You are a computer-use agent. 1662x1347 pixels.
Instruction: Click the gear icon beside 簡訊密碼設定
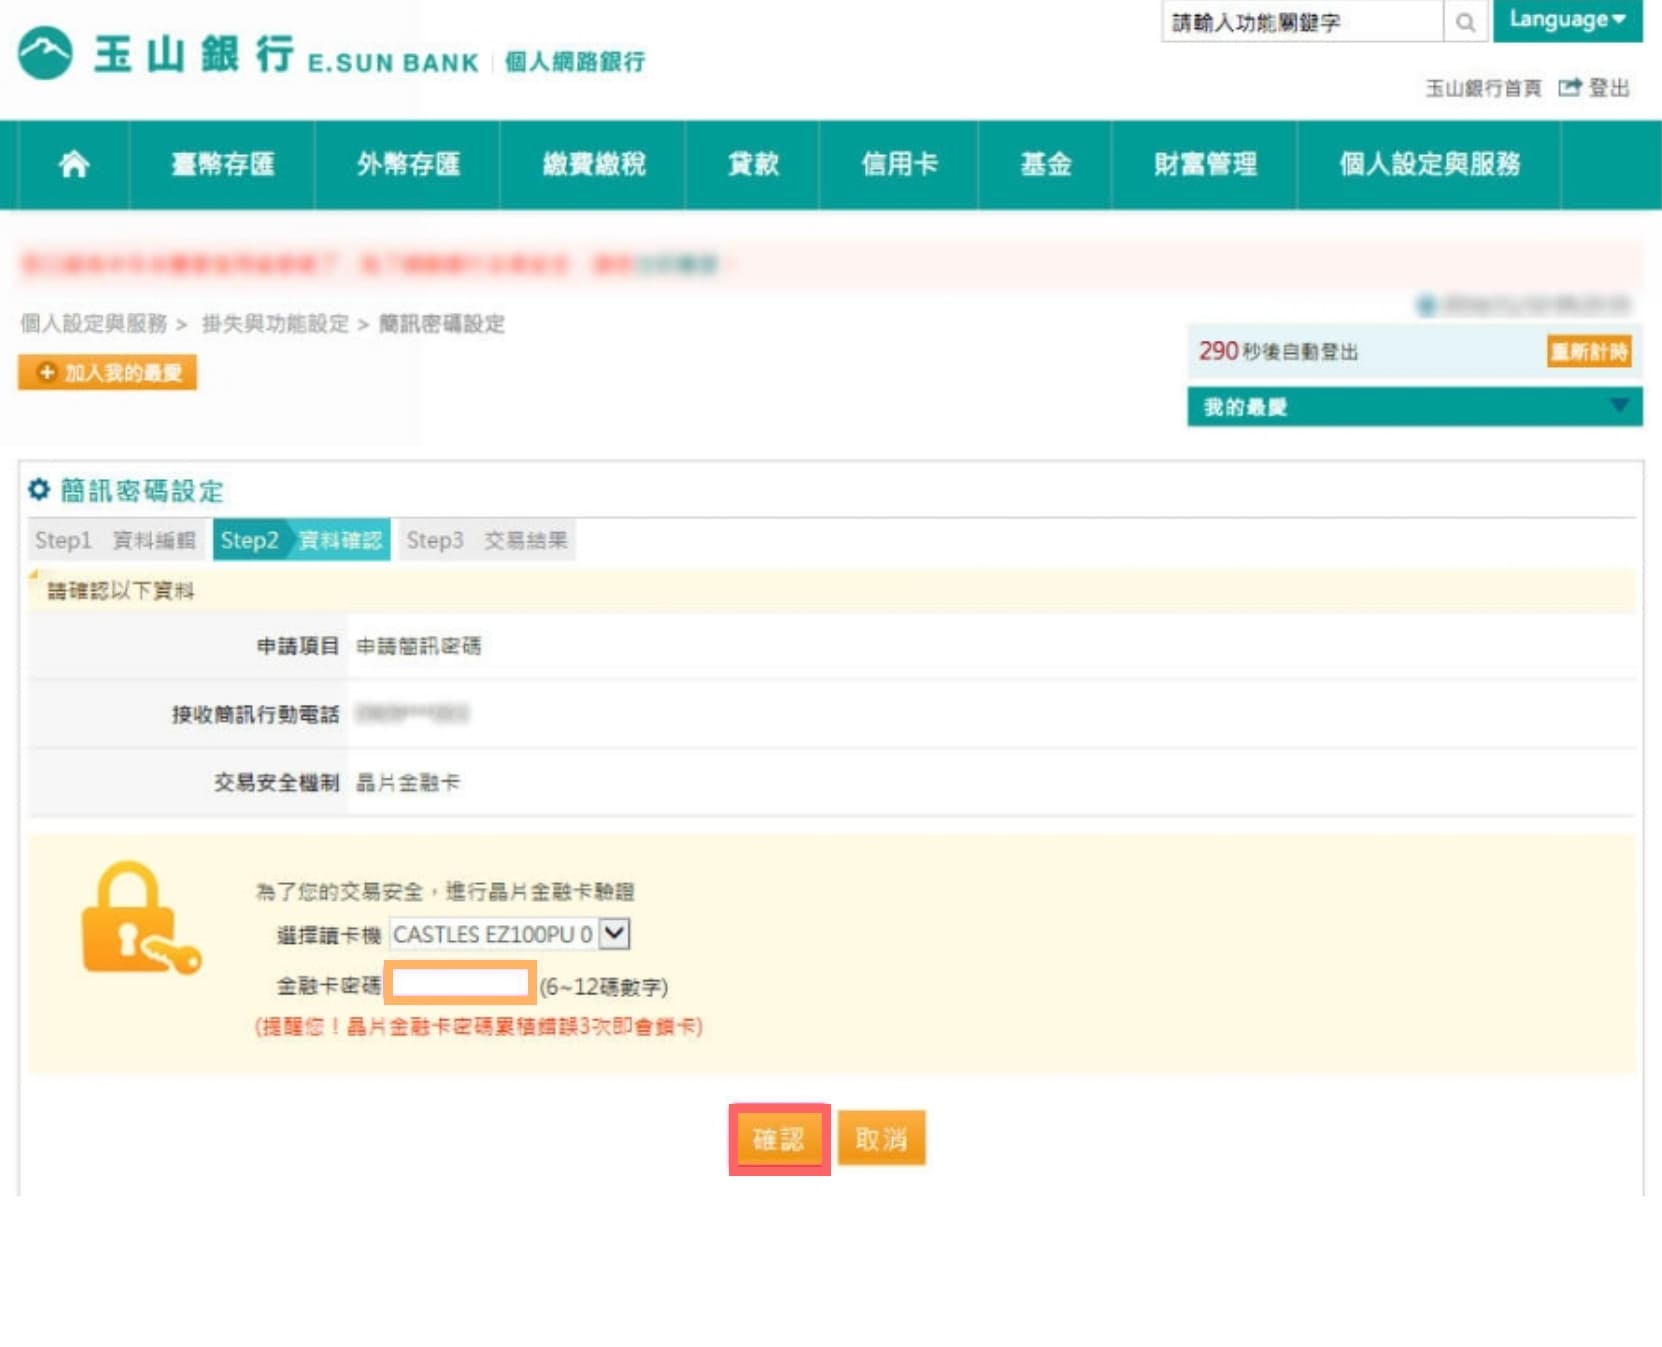pos(39,490)
